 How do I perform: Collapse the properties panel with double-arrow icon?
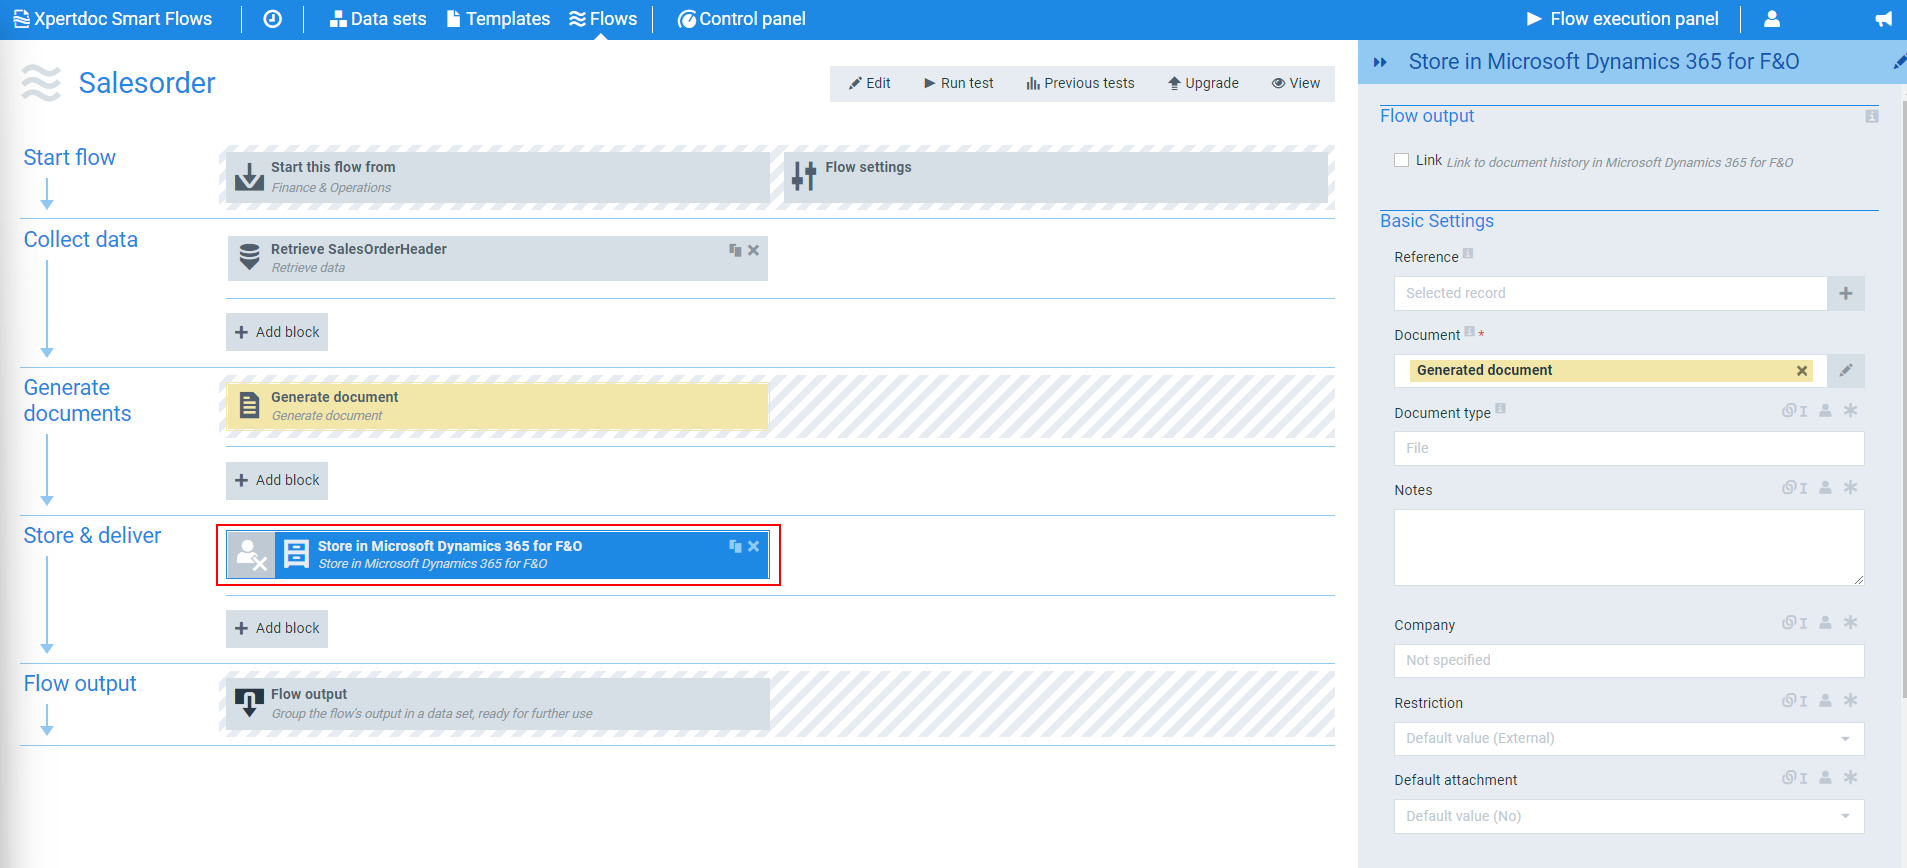coord(1380,62)
